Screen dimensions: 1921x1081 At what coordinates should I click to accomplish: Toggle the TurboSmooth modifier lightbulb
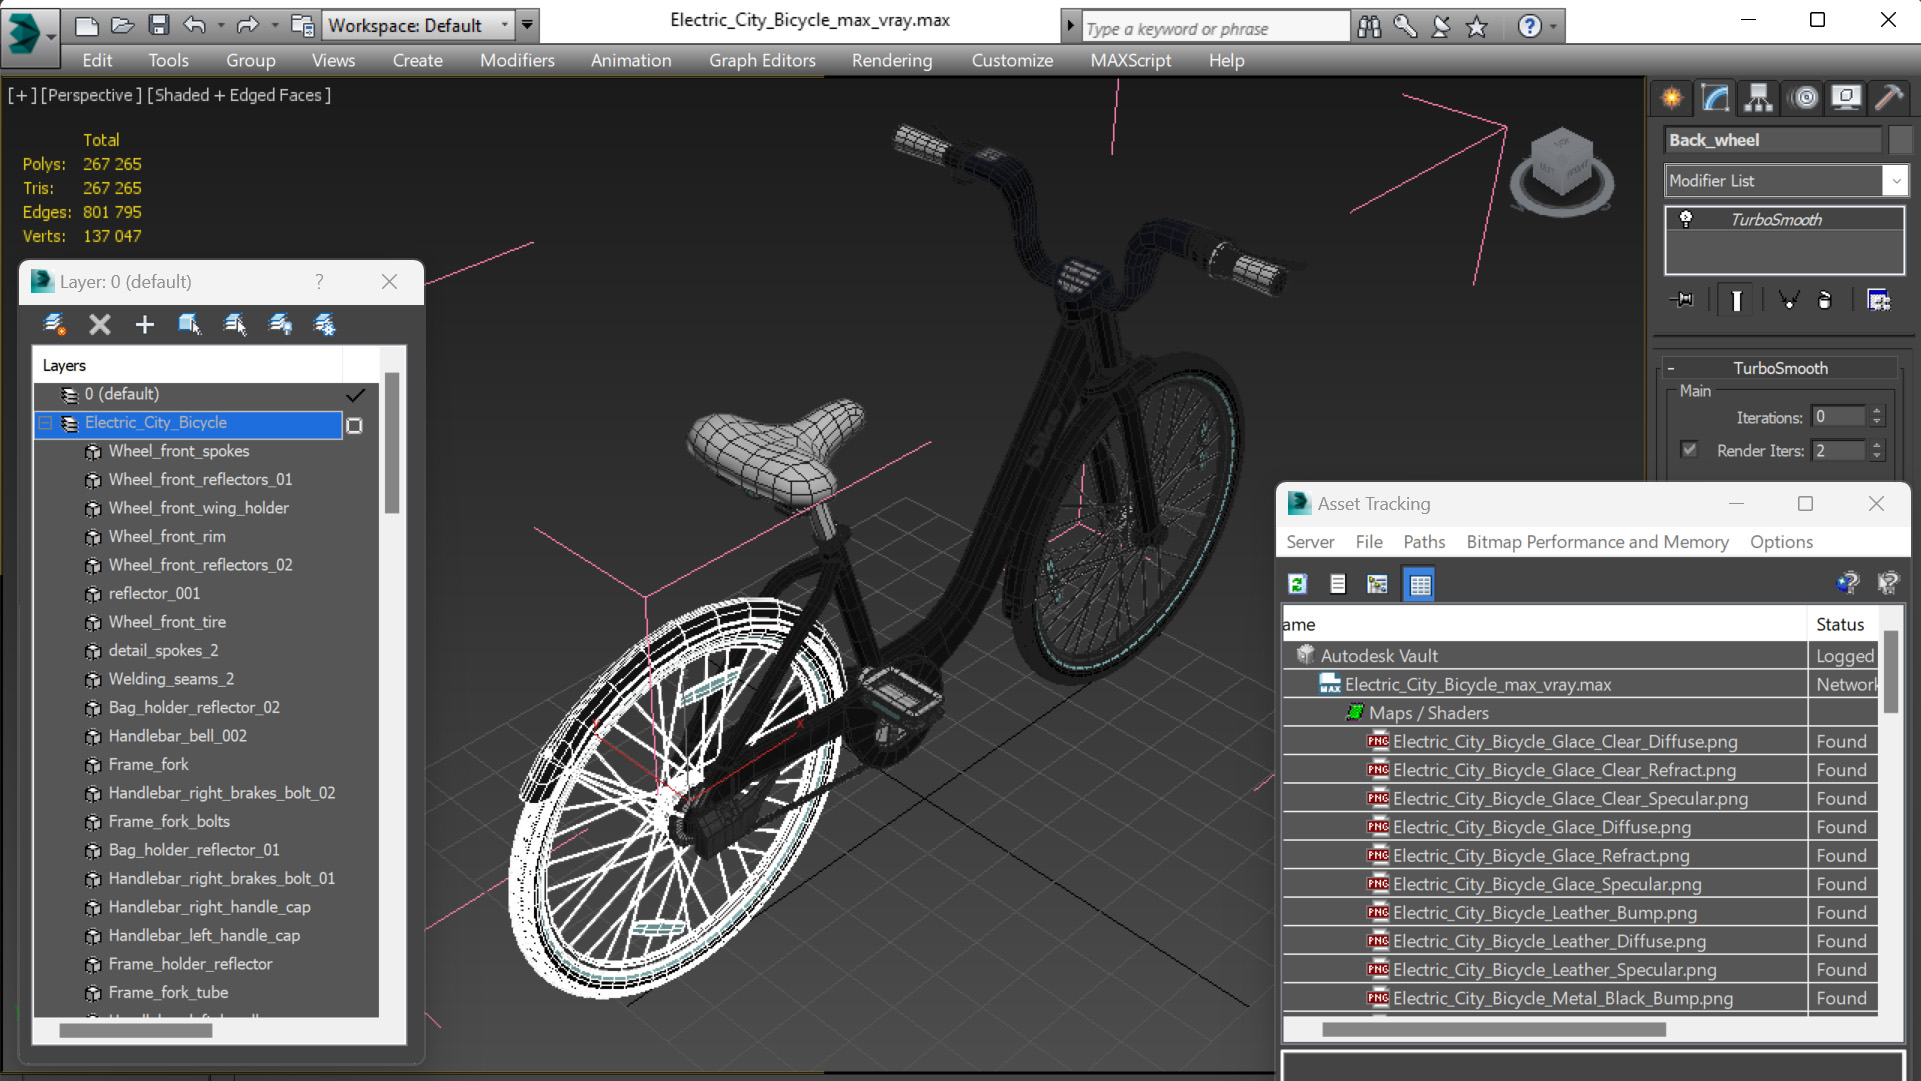[1686, 219]
